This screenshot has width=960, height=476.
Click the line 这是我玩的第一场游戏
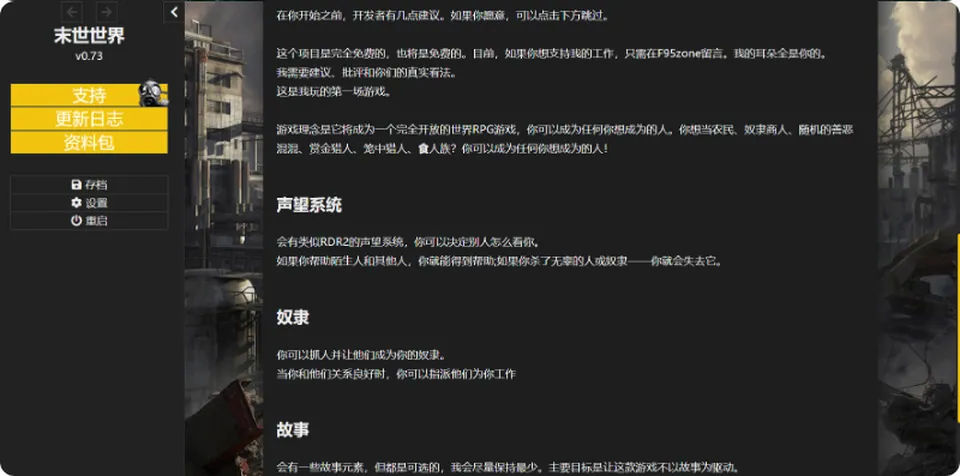click(x=334, y=92)
